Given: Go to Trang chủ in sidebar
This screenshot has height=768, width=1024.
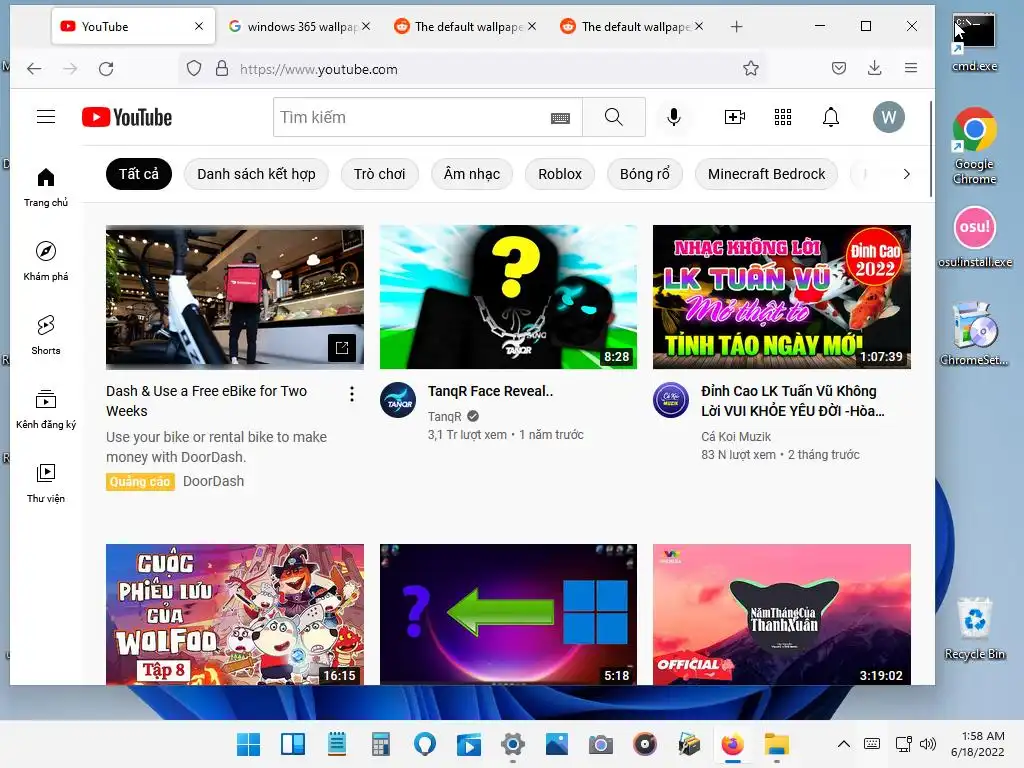Looking at the screenshot, I should click(46, 187).
